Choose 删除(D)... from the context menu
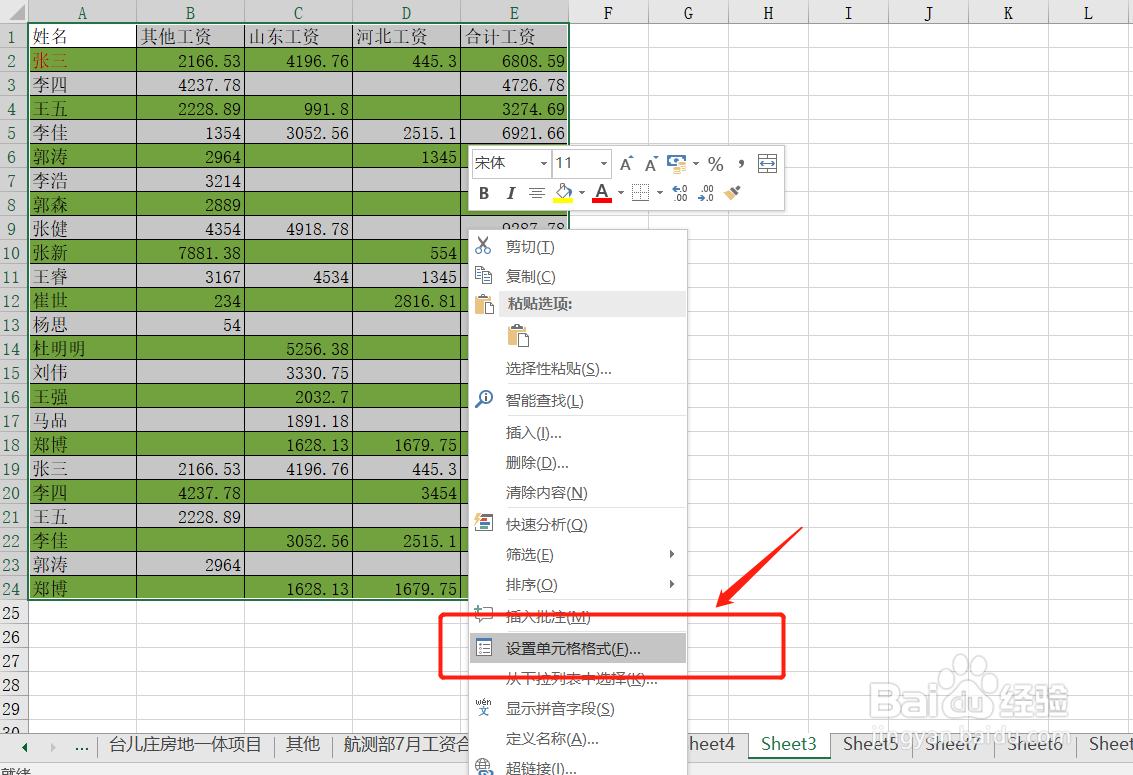 577,463
